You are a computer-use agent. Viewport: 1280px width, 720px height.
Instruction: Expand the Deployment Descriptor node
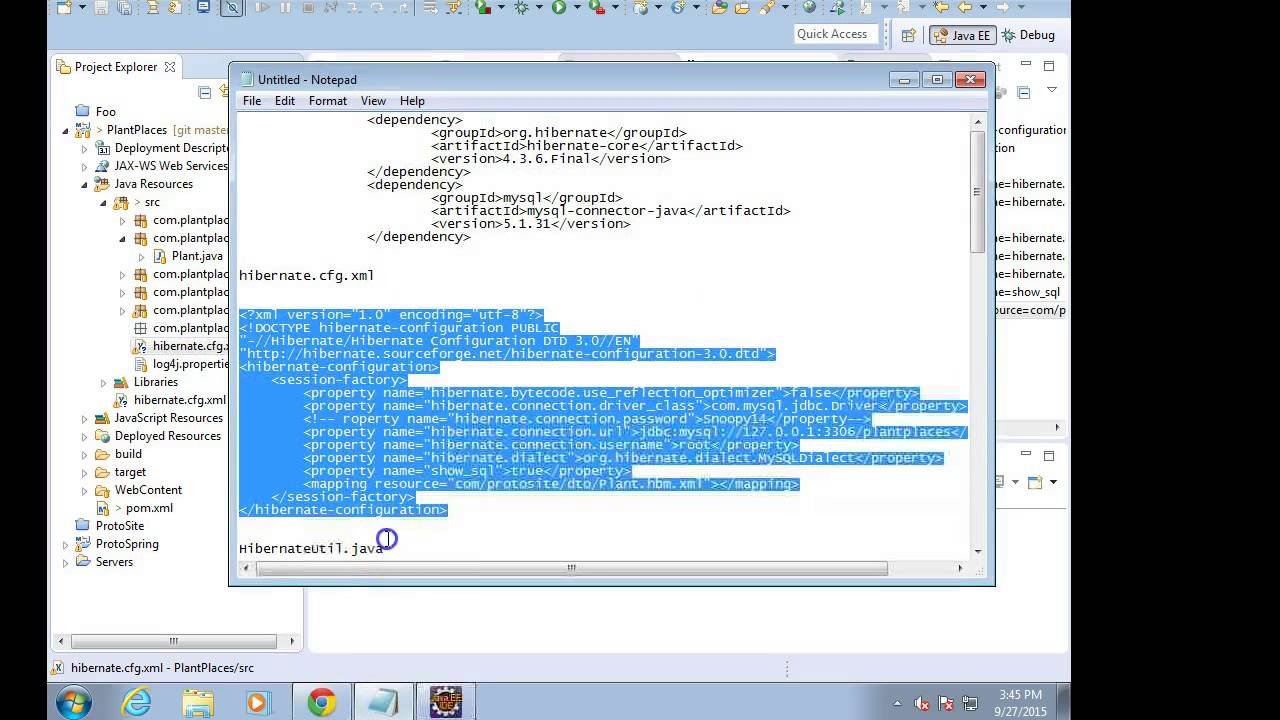[x=85, y=148]
